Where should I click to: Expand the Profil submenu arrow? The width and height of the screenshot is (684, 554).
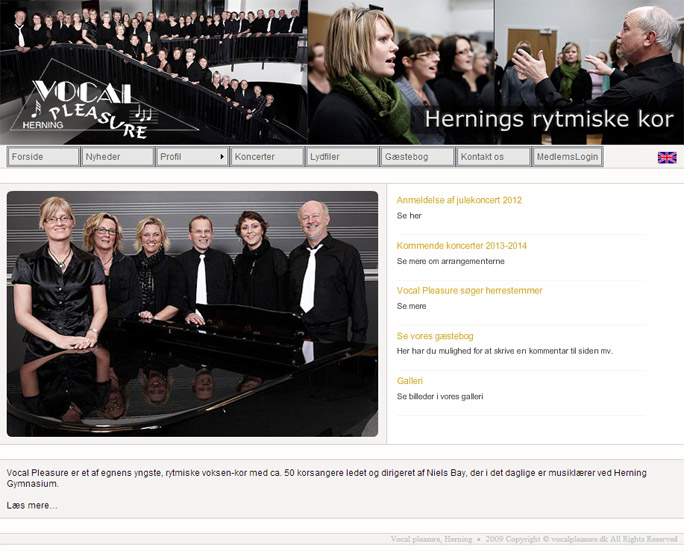pyautogui.click(x=222, y=157)
